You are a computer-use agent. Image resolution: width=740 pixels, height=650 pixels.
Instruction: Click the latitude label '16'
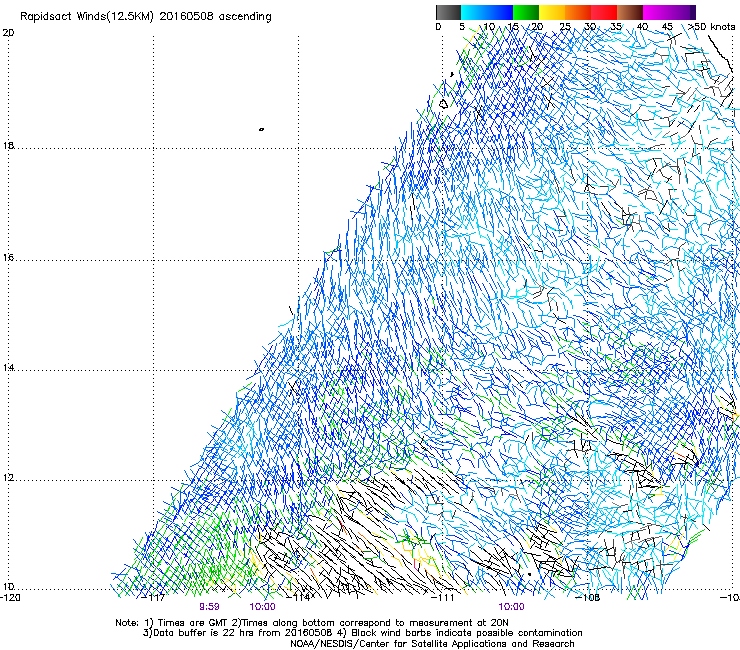point(8,258)
